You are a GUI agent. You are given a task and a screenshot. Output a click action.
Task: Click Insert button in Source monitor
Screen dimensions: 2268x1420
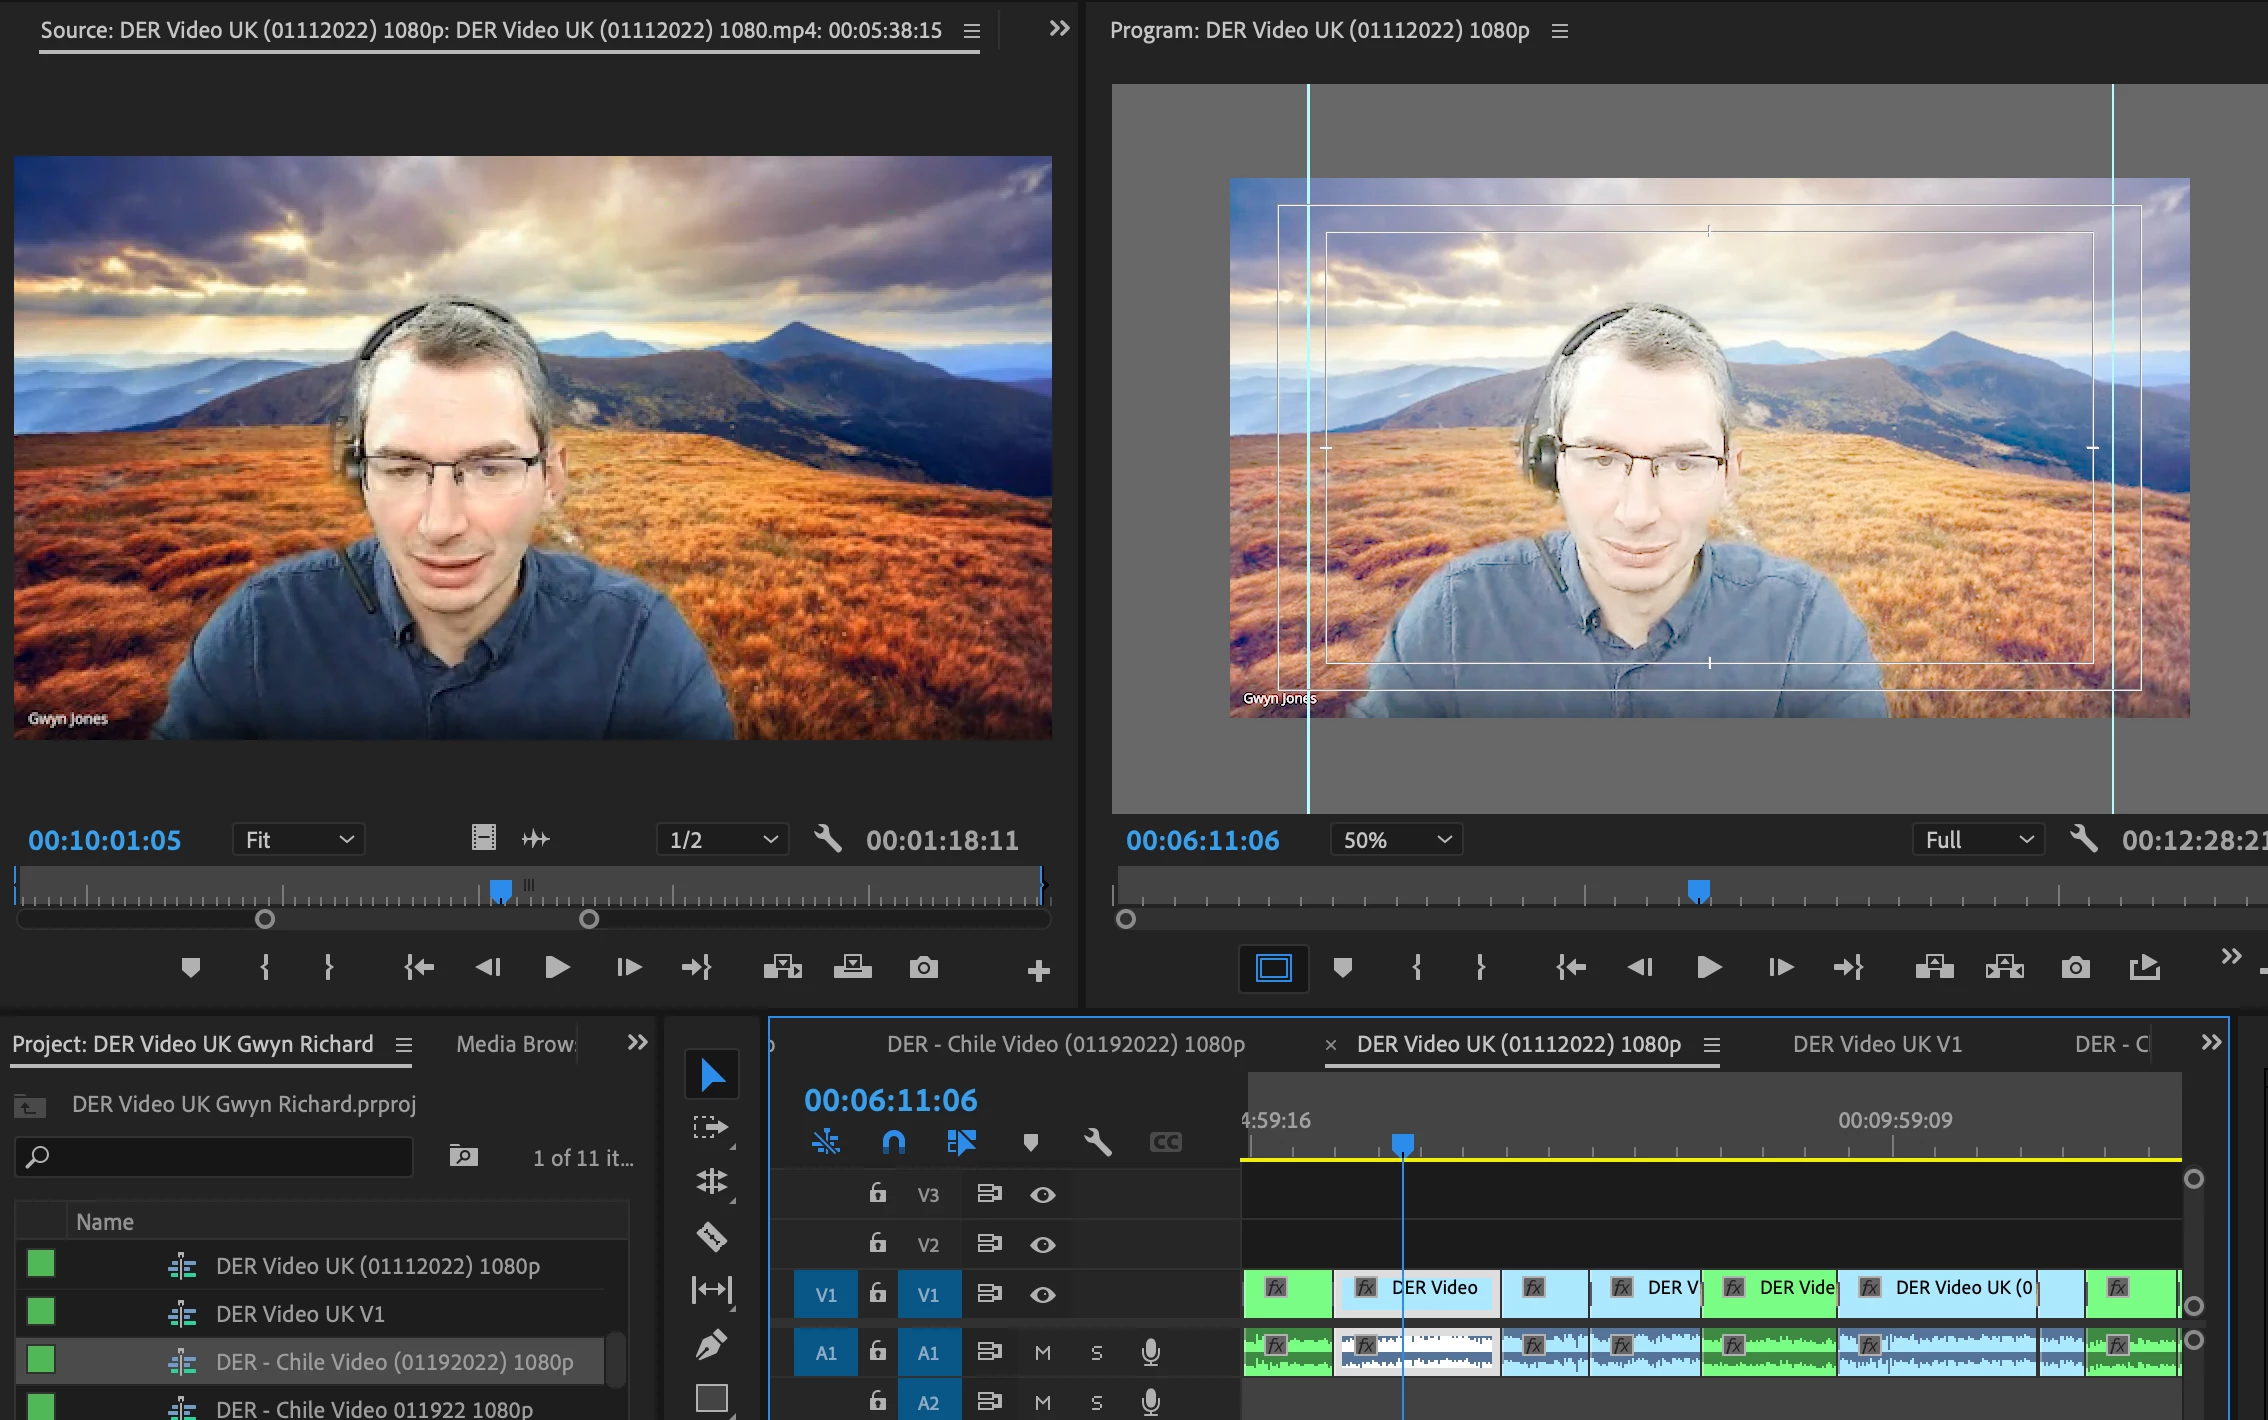pyautogui.click(x=782, y=968)
